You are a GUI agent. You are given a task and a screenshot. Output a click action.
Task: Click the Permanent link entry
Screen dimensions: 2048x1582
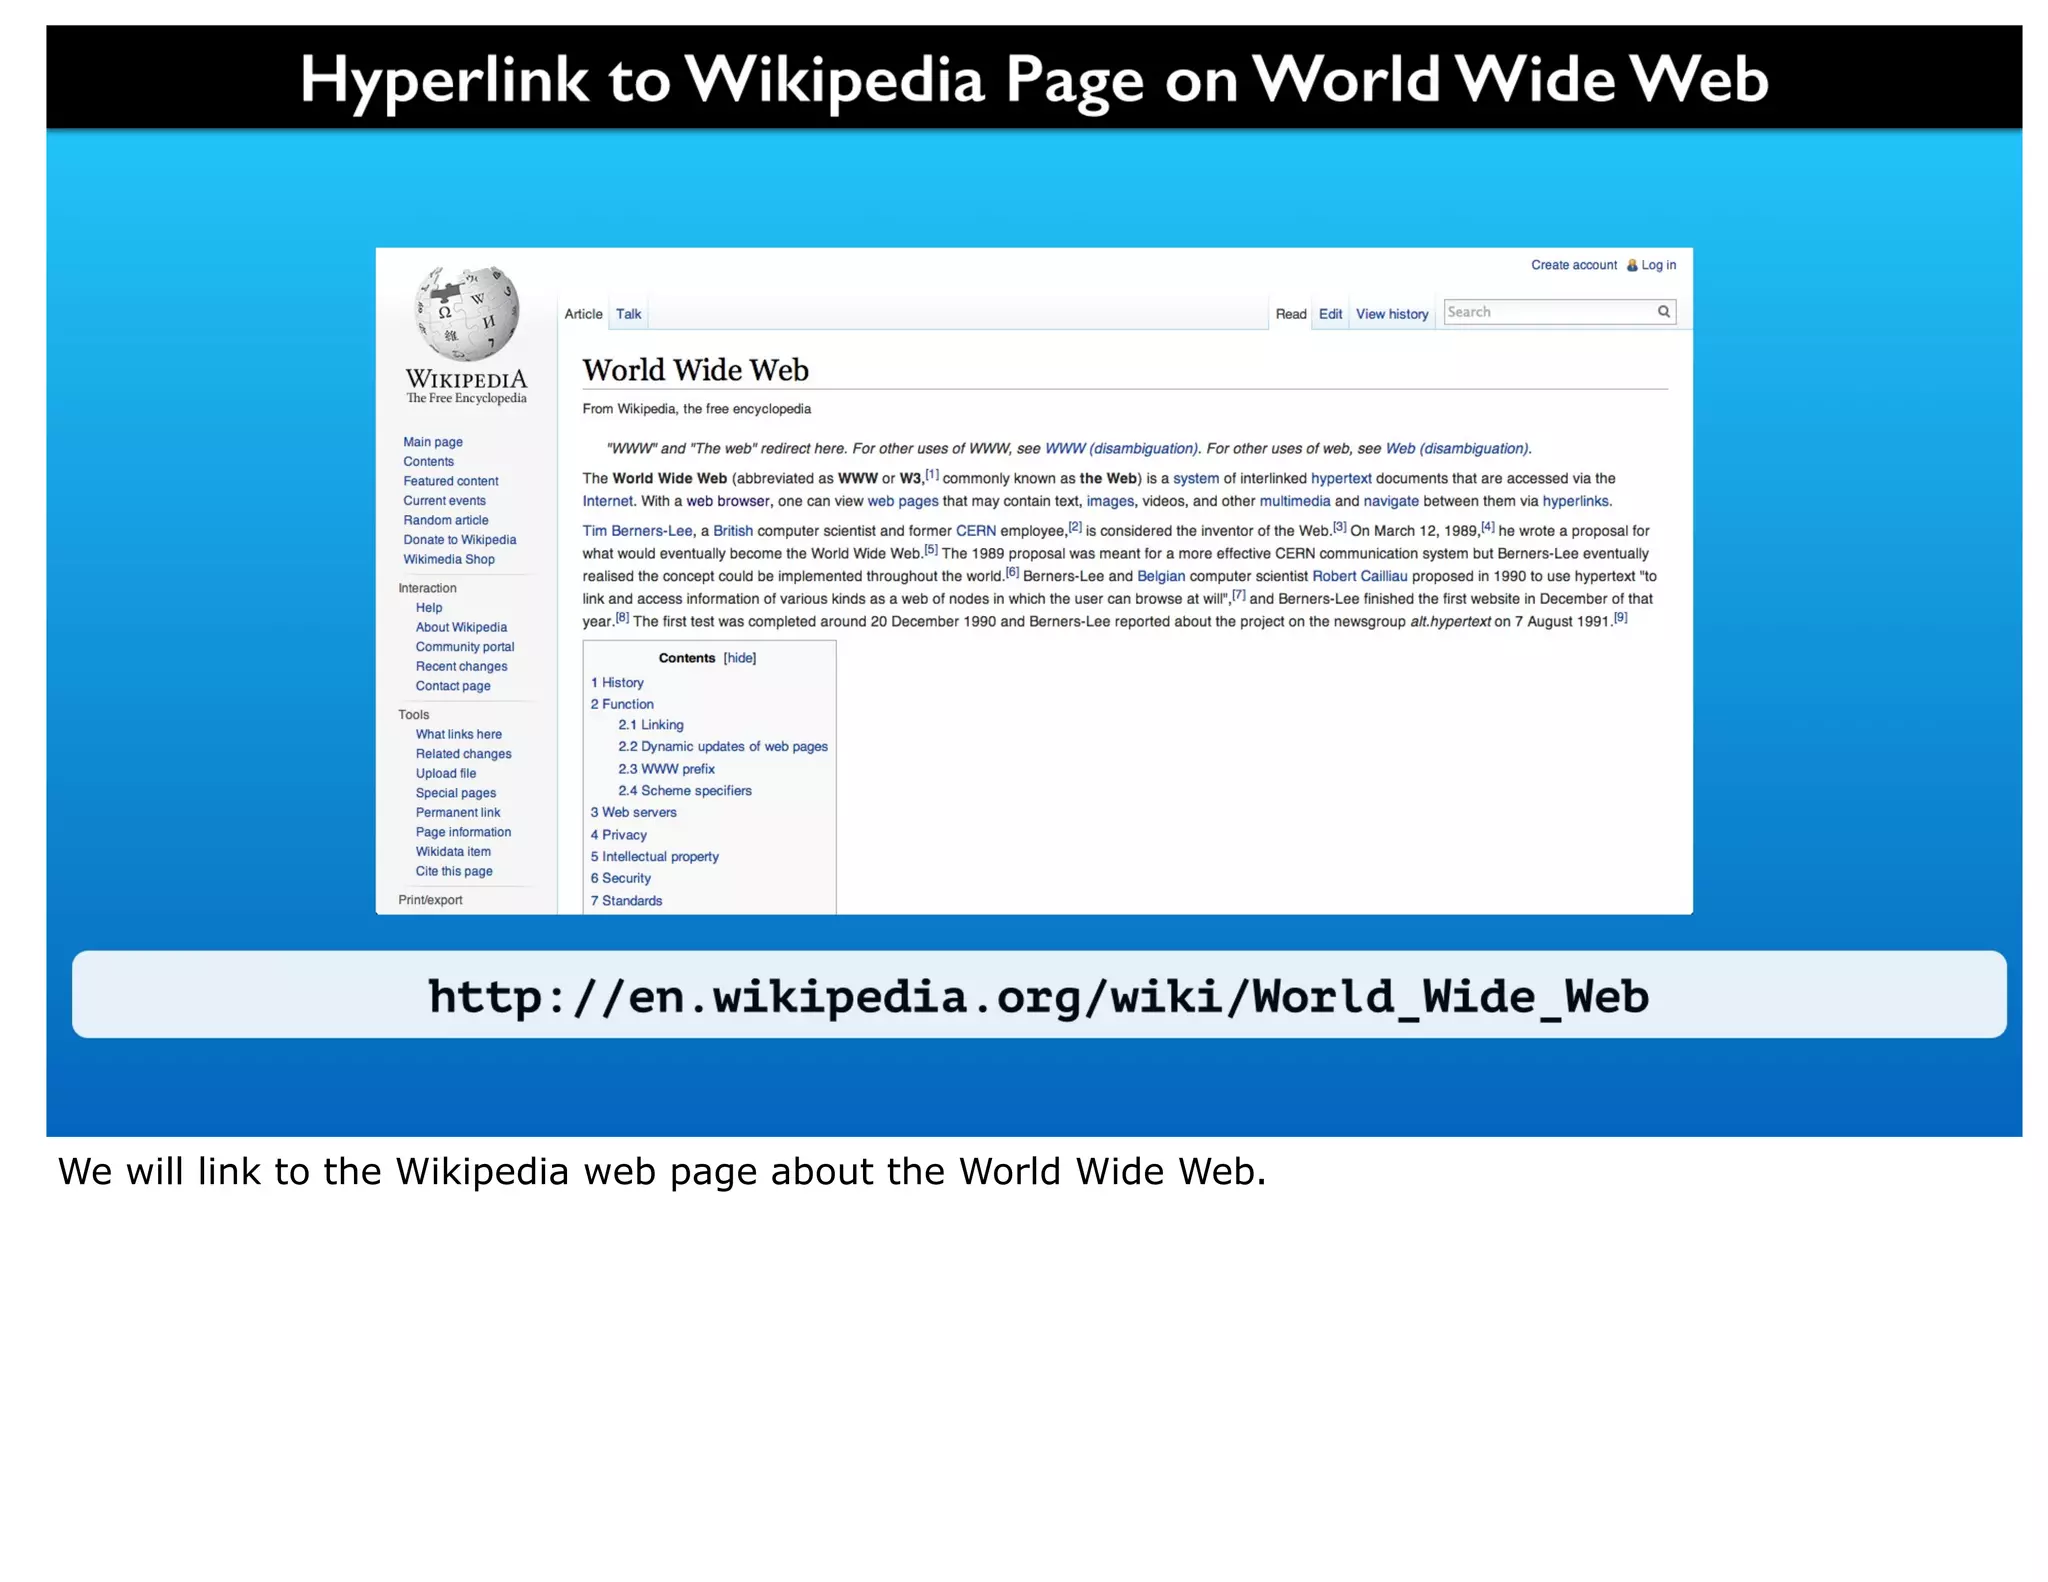[x=458, y=813]
